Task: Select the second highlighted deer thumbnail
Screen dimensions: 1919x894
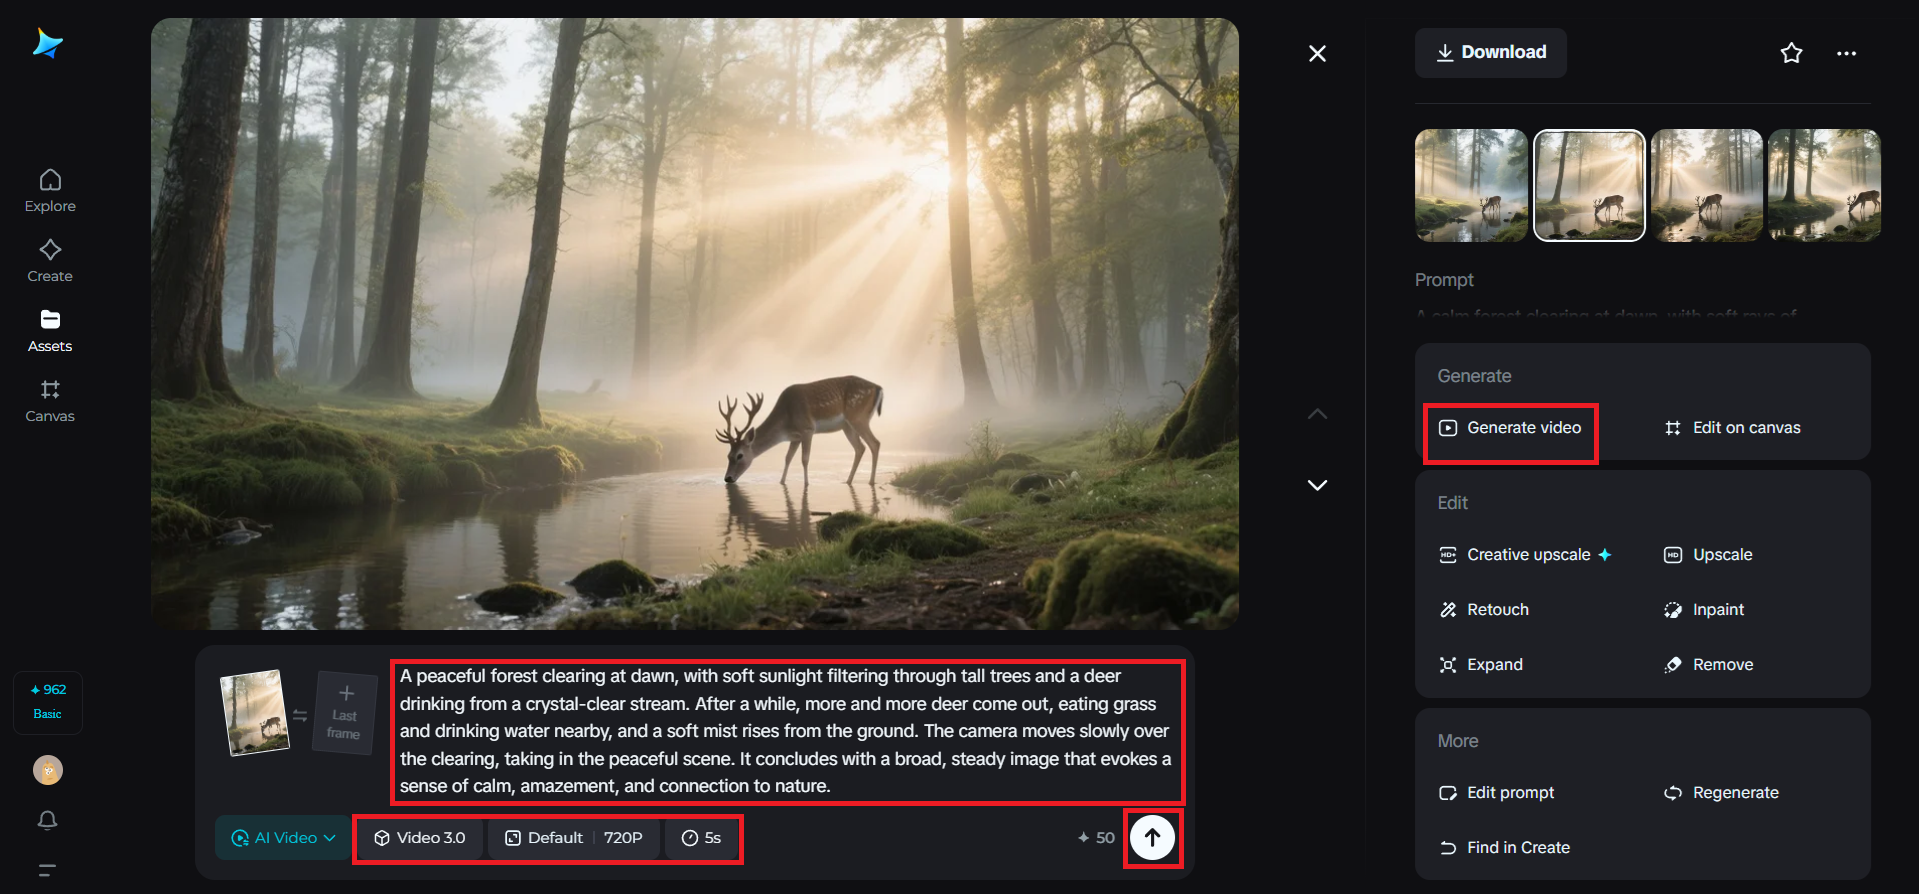Action: point(1589,185)
